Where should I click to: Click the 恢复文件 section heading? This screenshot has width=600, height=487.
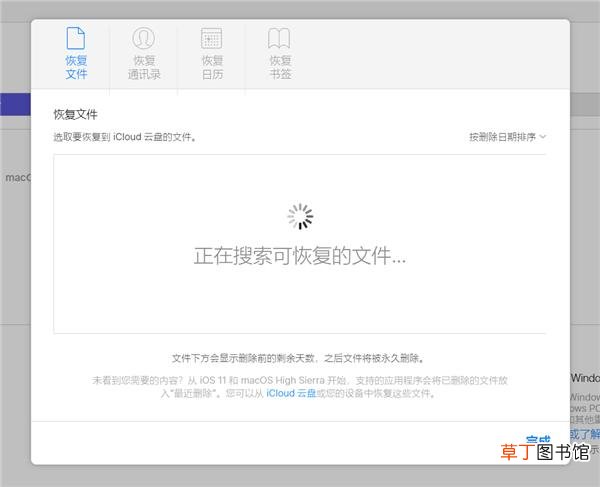click(x=75, y=114)
